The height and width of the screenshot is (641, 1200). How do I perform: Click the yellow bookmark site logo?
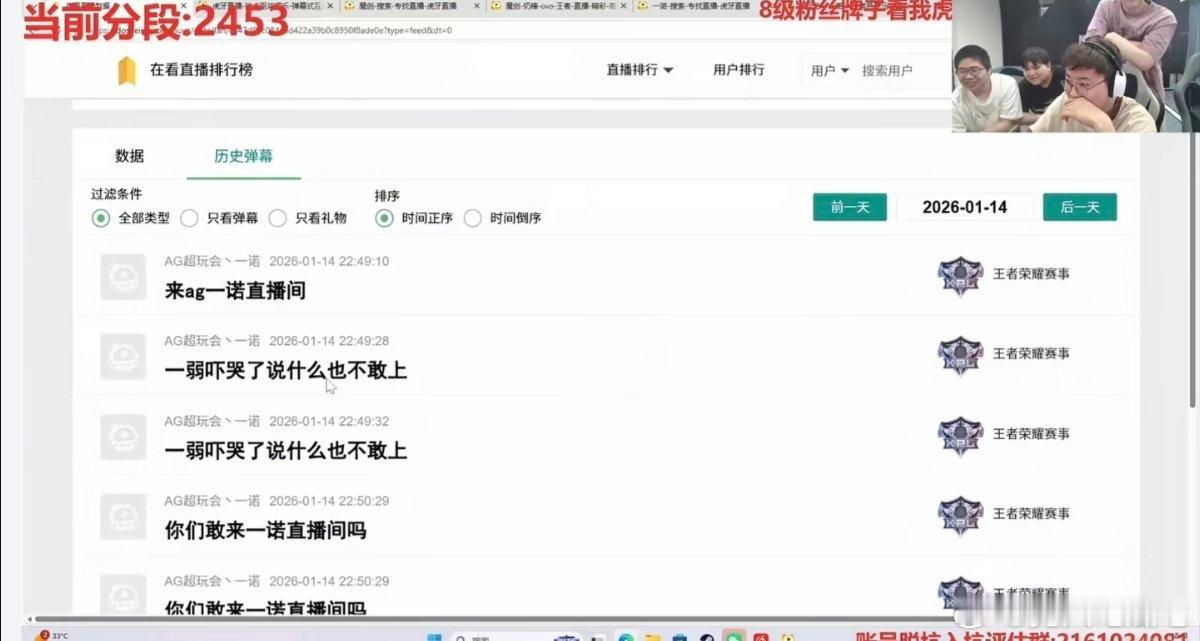coord(126,71)
